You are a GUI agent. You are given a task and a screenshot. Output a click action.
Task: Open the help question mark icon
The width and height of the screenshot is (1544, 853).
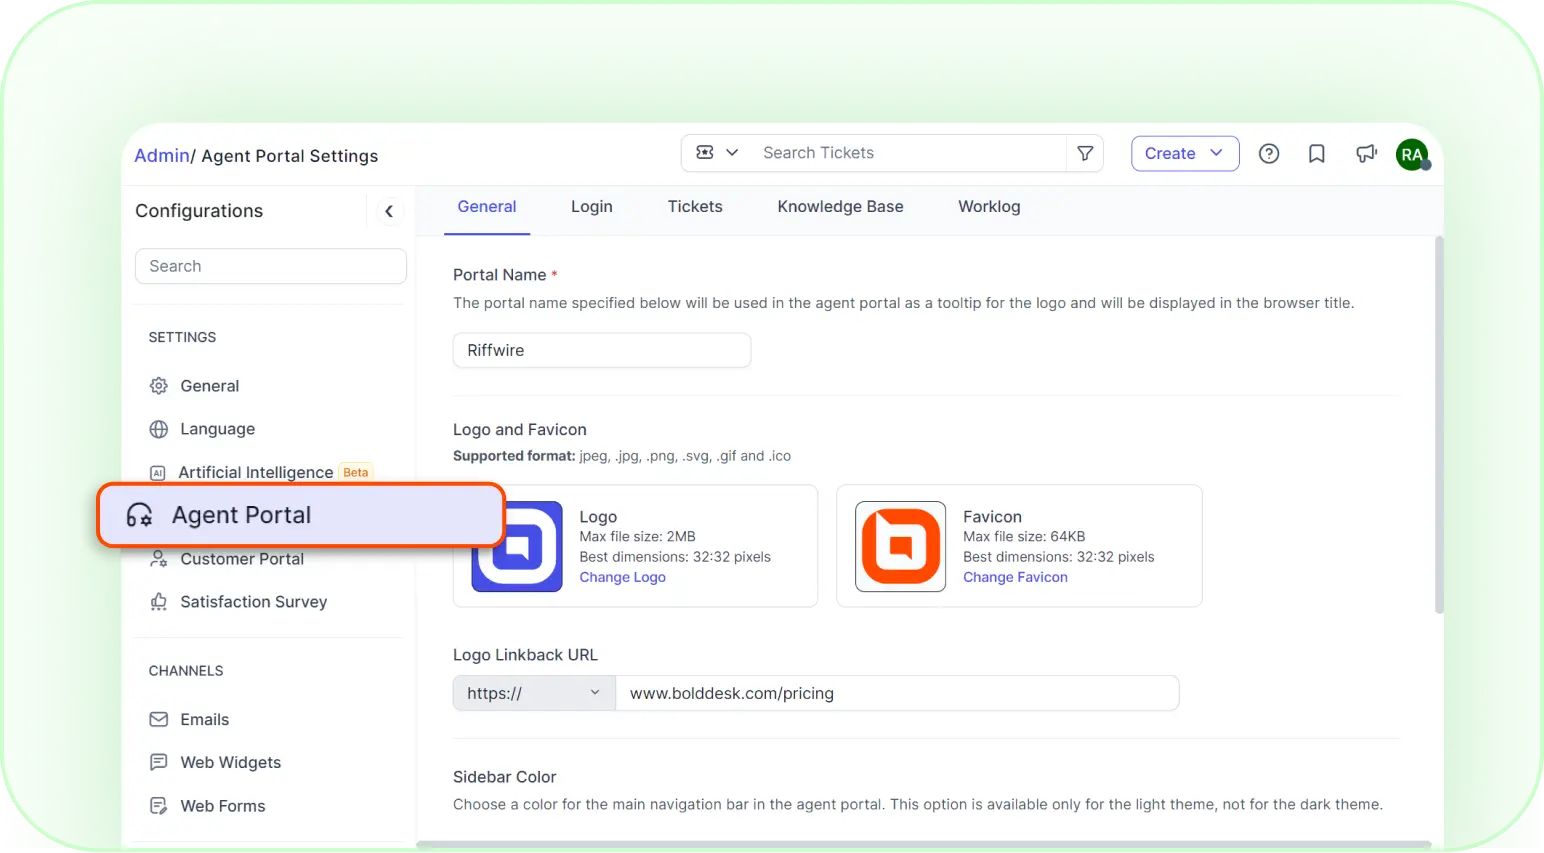(1268, 154)
